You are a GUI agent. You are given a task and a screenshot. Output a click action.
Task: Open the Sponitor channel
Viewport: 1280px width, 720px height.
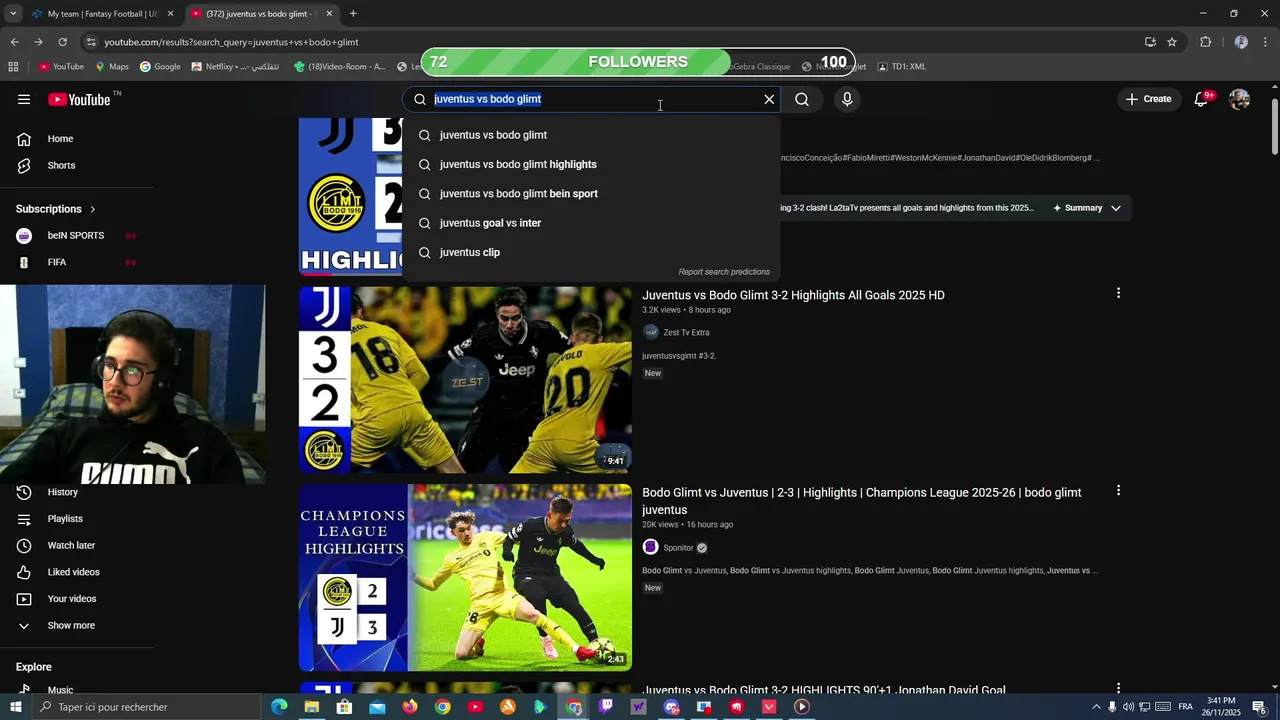(x=678, y=548)
